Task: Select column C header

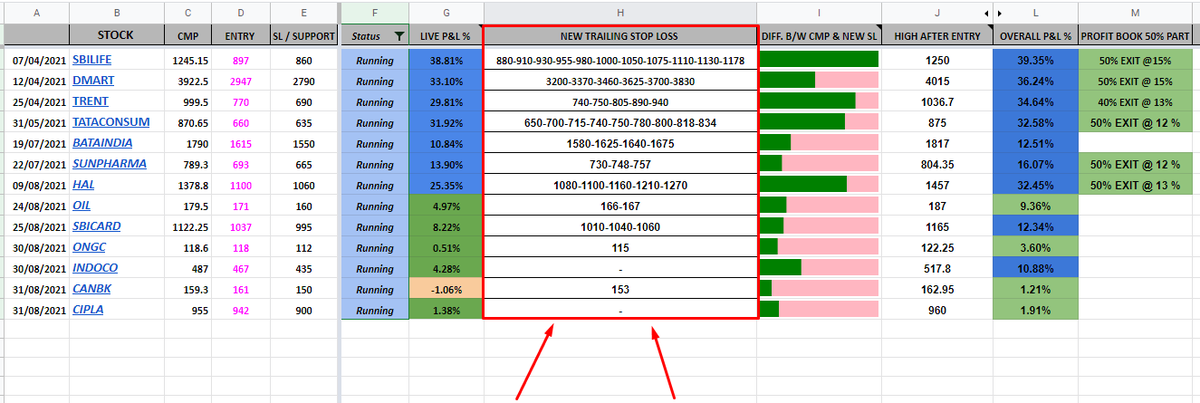Action: (187, 13)
